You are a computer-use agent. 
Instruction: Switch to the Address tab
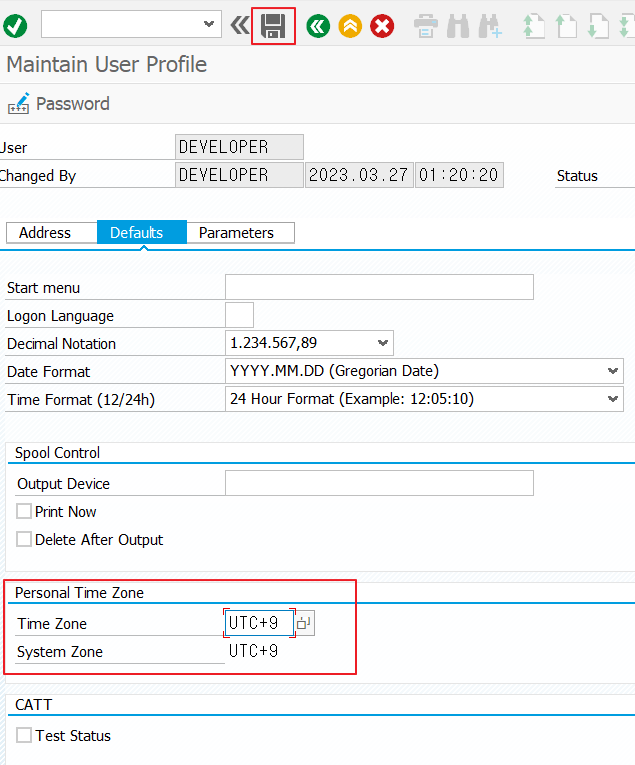(x=52, y=232)
